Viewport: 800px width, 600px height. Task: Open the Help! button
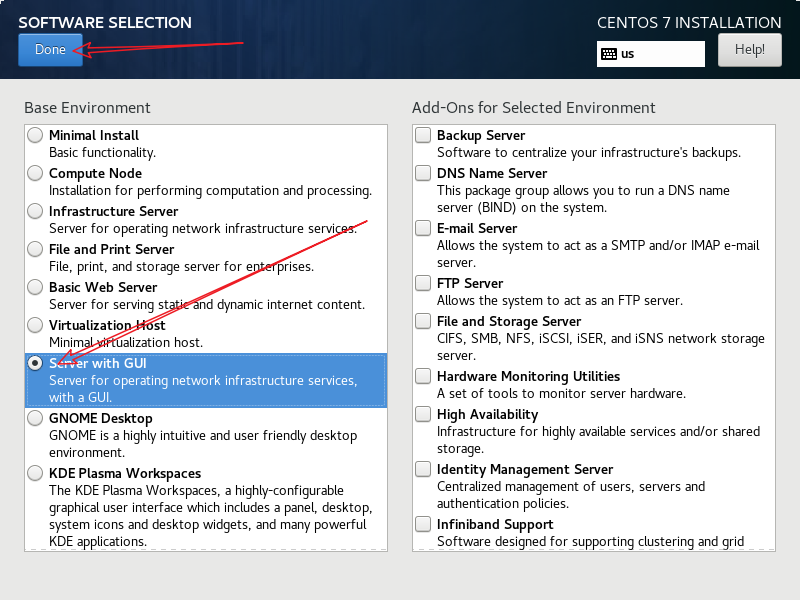[749, 49]
